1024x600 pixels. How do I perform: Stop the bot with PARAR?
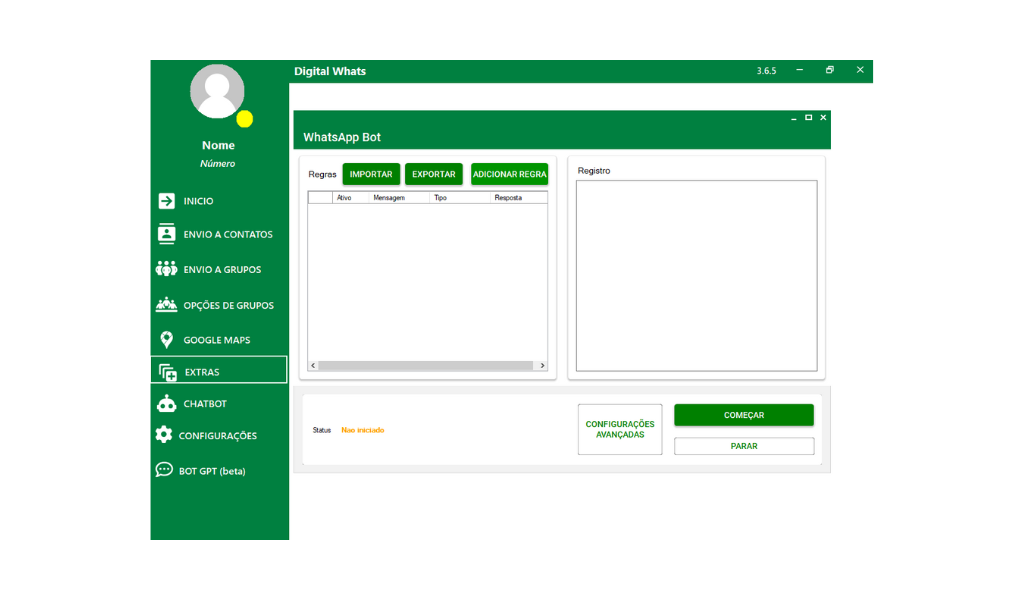744,446
